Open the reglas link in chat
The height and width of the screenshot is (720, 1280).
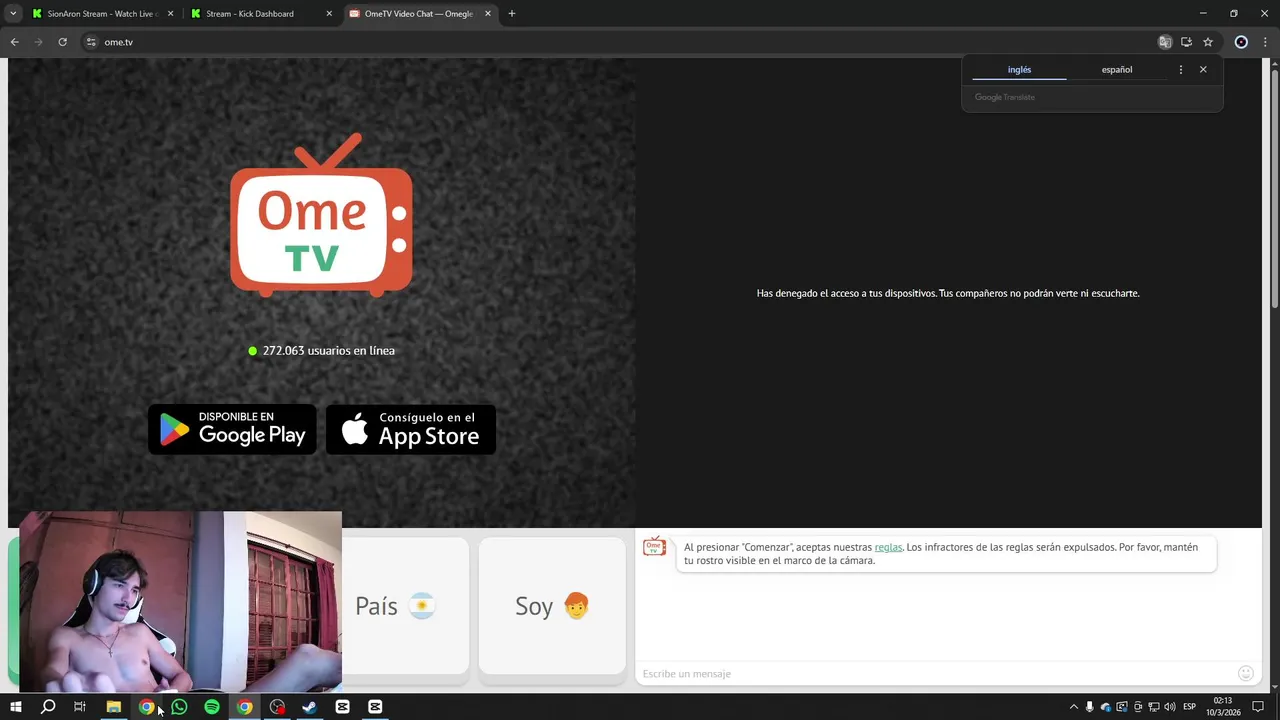[x=888, y=548]
